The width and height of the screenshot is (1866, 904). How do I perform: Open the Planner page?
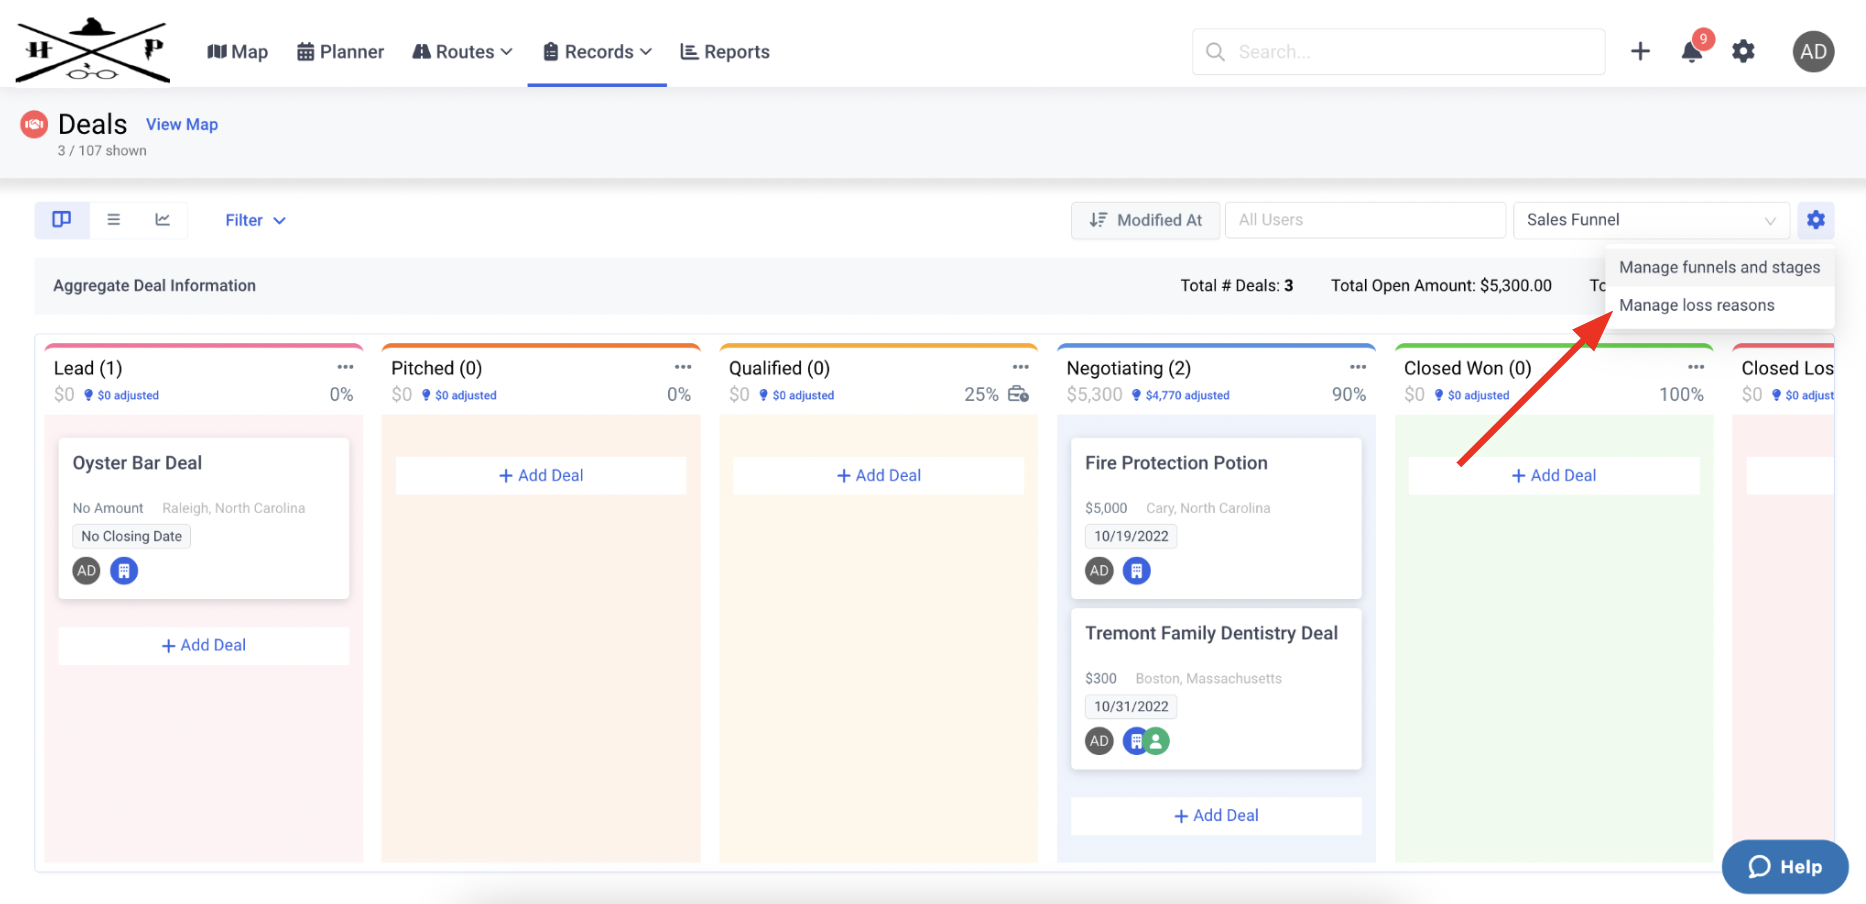click(340, 52)
